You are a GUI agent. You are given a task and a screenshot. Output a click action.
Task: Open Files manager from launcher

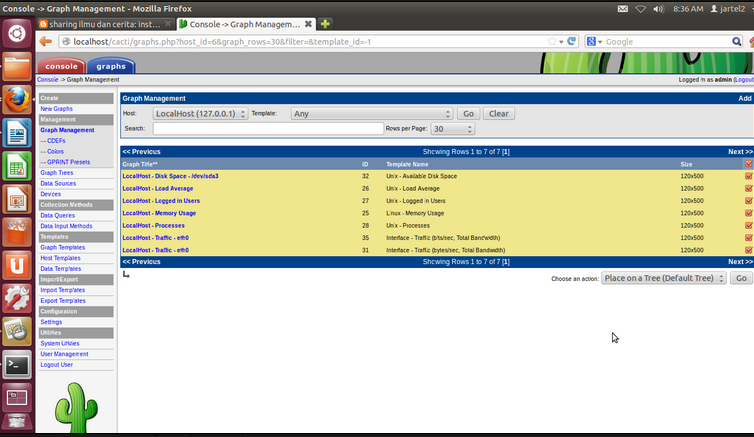[x=17, y=66]
